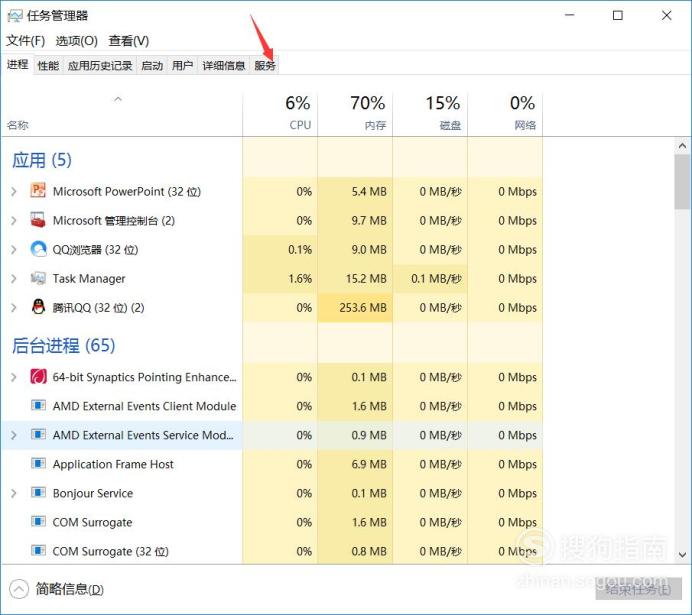Select the COM Surrogate (32 位) row name
692x615 pixels.
pos(110,551)
